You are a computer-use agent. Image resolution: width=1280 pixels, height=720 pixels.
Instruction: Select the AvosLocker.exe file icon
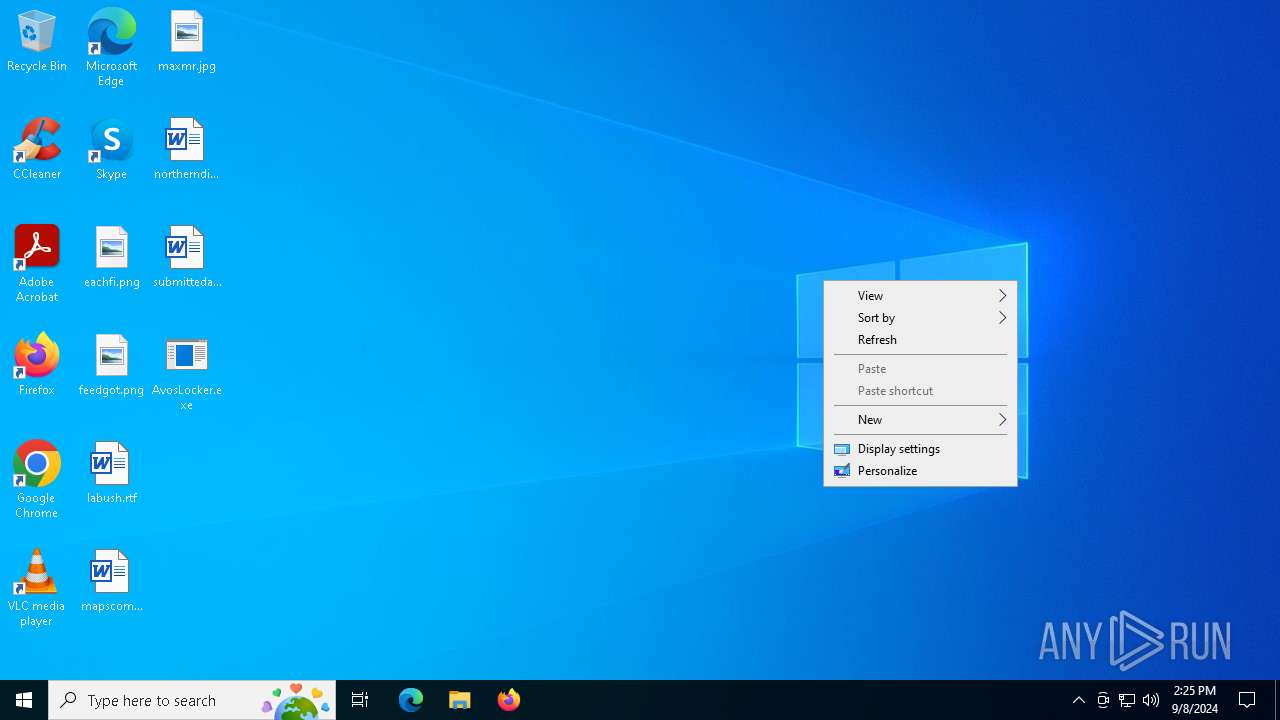187,373
